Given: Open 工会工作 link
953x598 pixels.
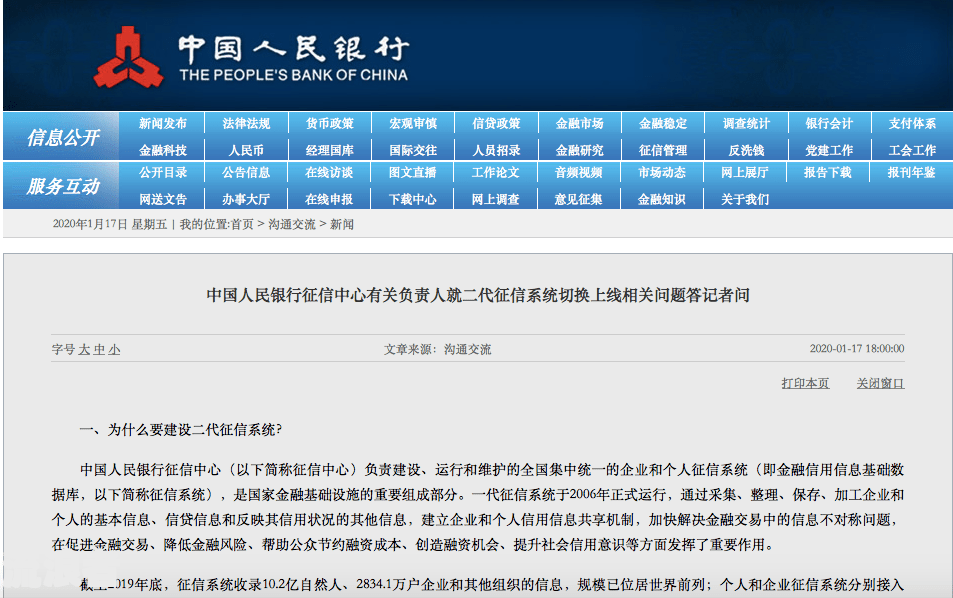Looking at the screenshot, I should point(912,150).
